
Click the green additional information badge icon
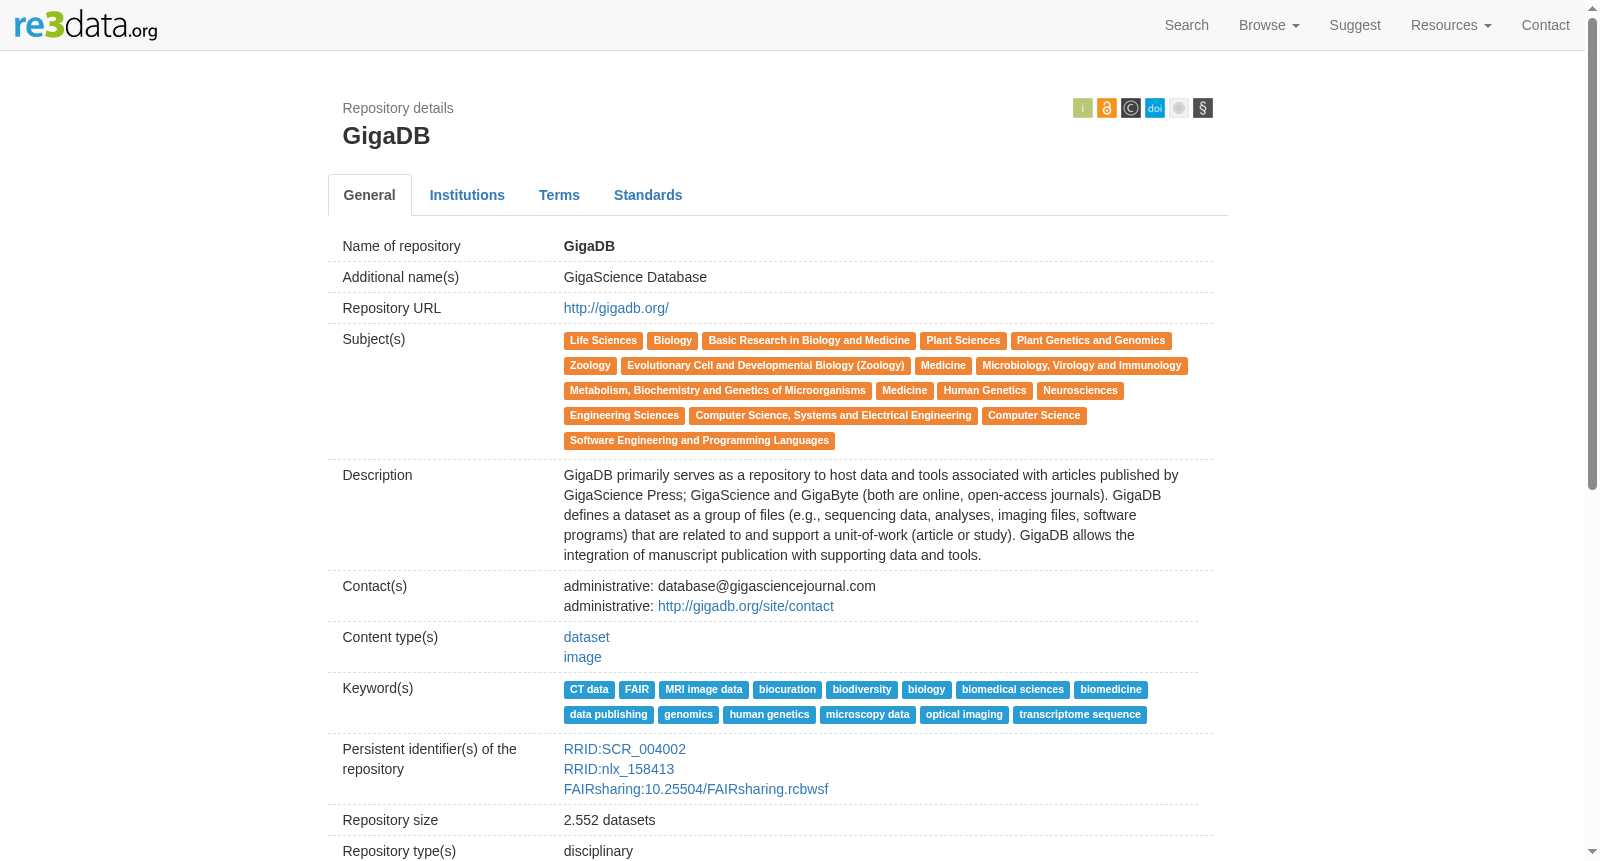[x=1083, y=108]
